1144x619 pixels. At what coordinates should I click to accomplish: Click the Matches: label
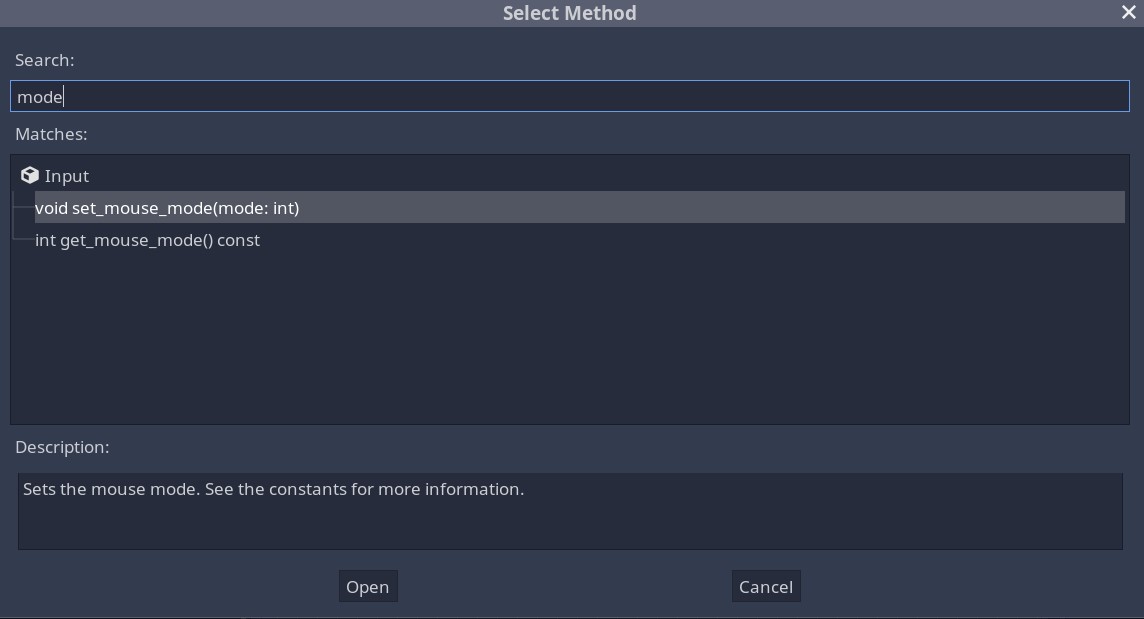51,134
